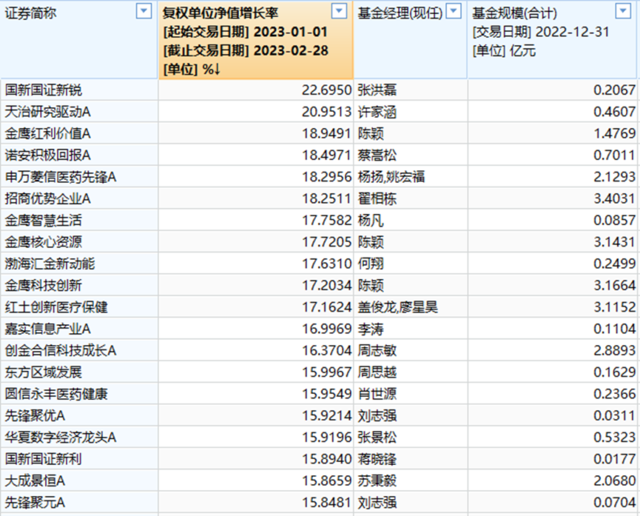Click fund manager 翟相栋
The height and width of the screenshot is (516, 640).
[377, 198]
